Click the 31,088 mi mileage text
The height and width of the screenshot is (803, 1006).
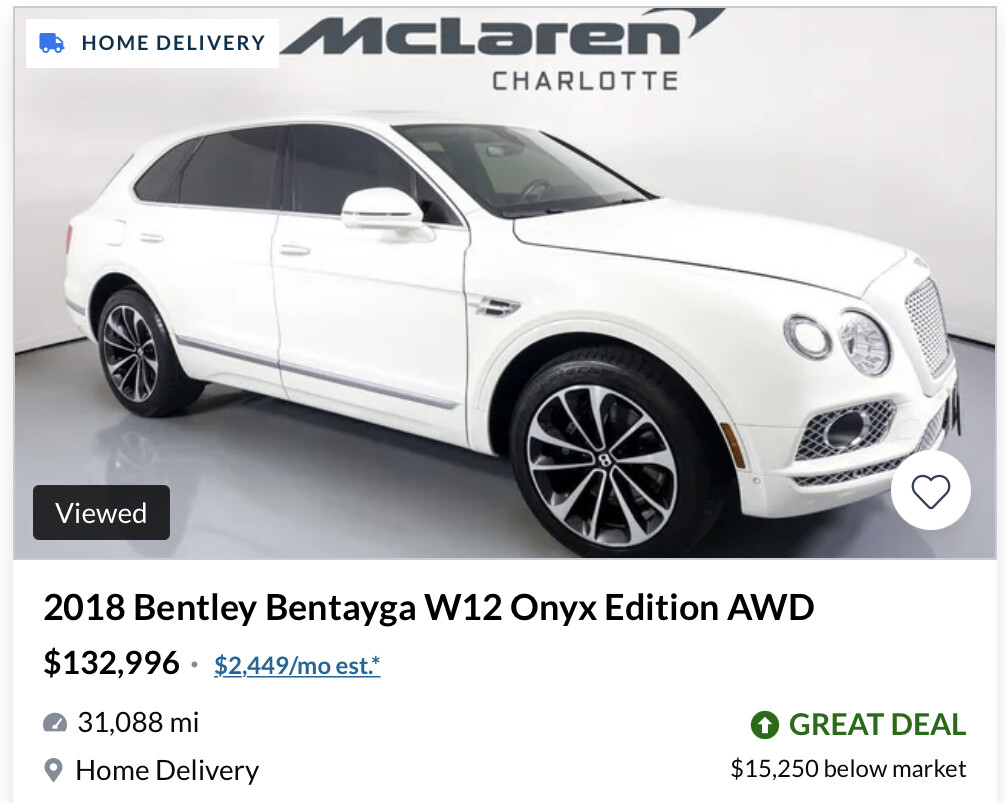pyautogui.click(x=138, y=723)
